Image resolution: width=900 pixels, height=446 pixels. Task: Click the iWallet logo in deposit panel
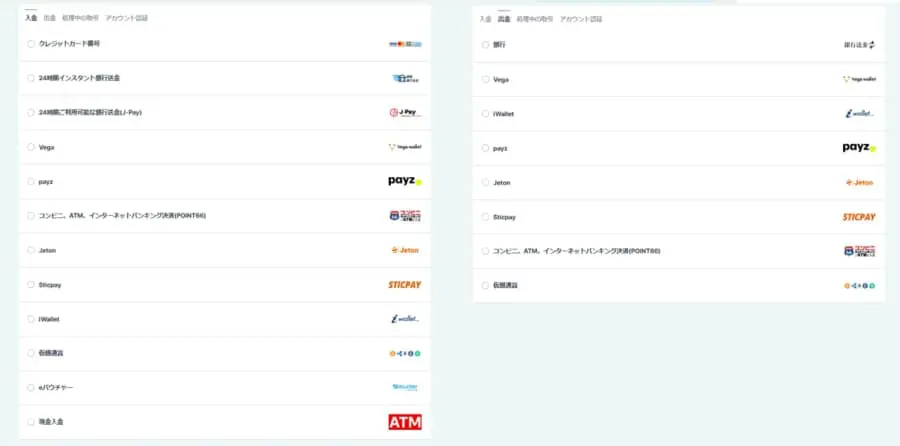(405, 319)
